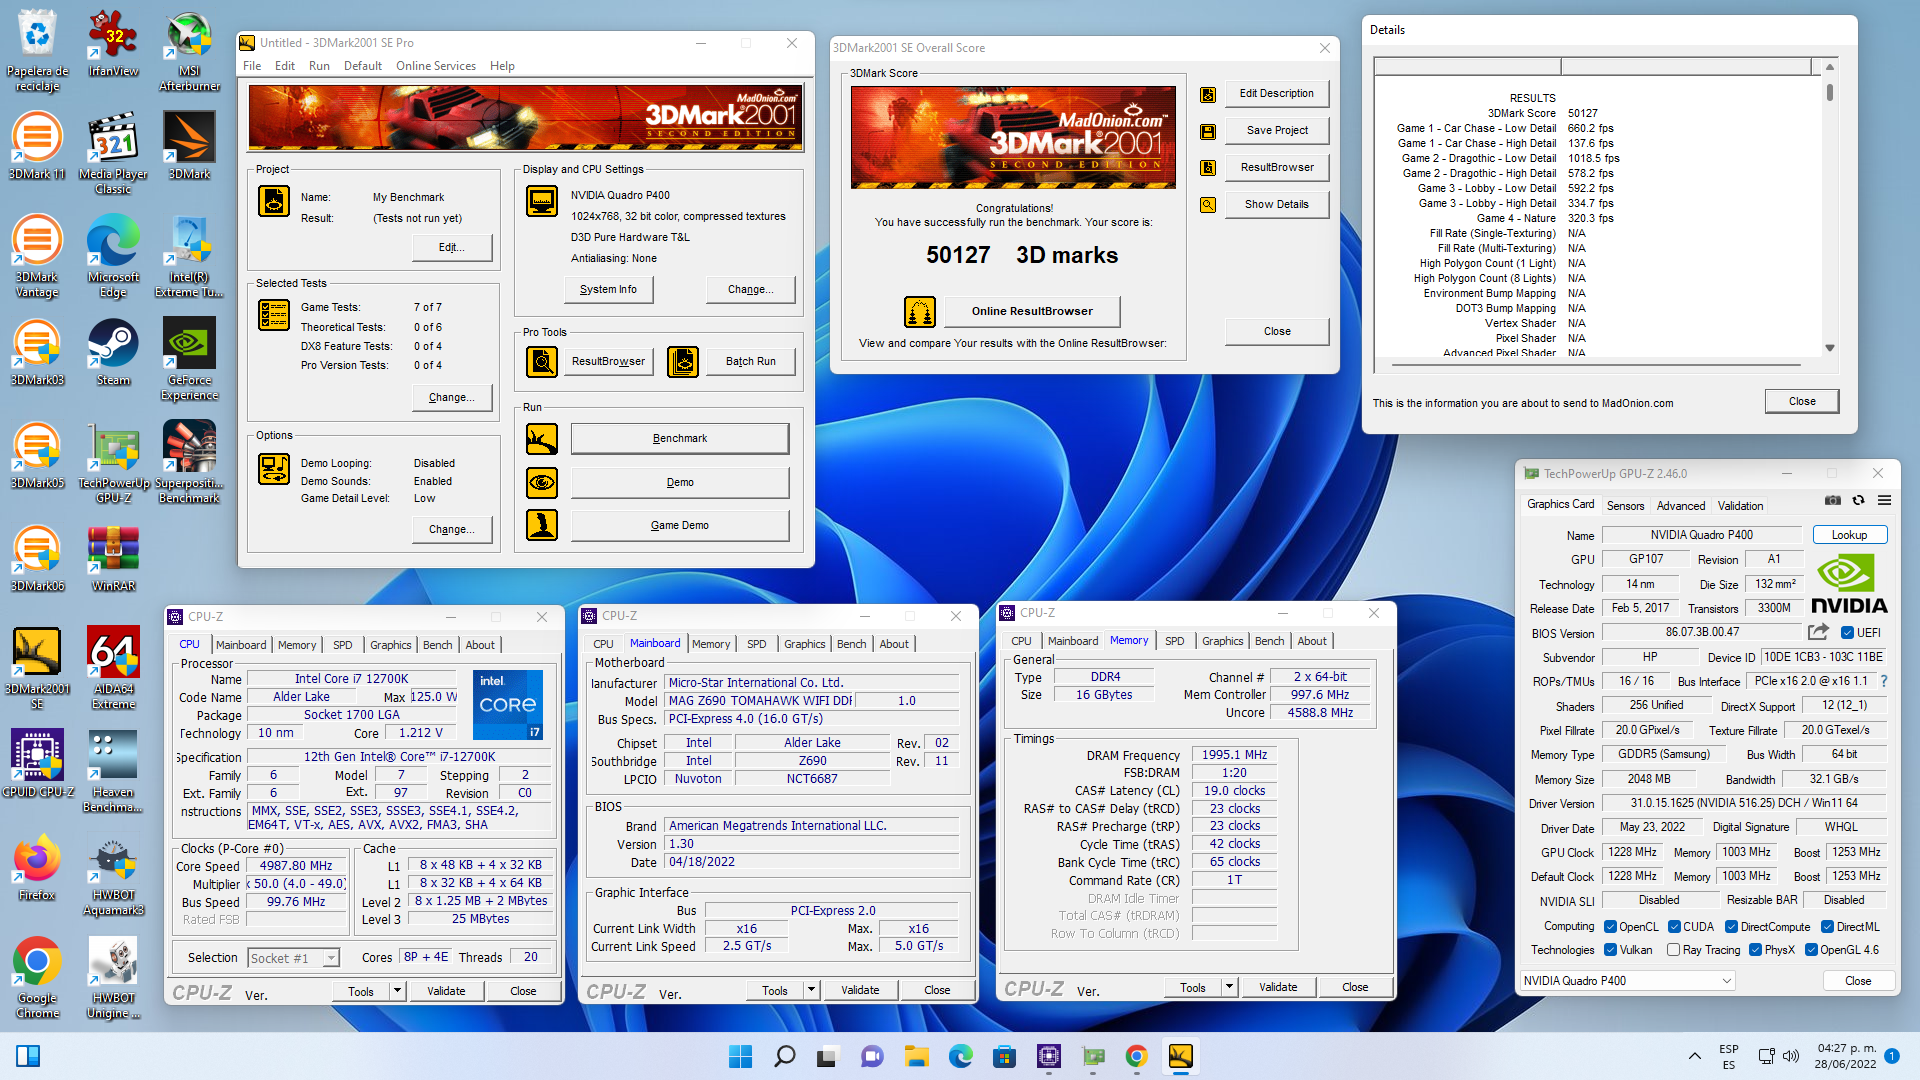Toggle the OpenGL 4.6 checkbox in GPU-Z
This screenshot has width=1920, height=1080.
tap(1811, 950)
